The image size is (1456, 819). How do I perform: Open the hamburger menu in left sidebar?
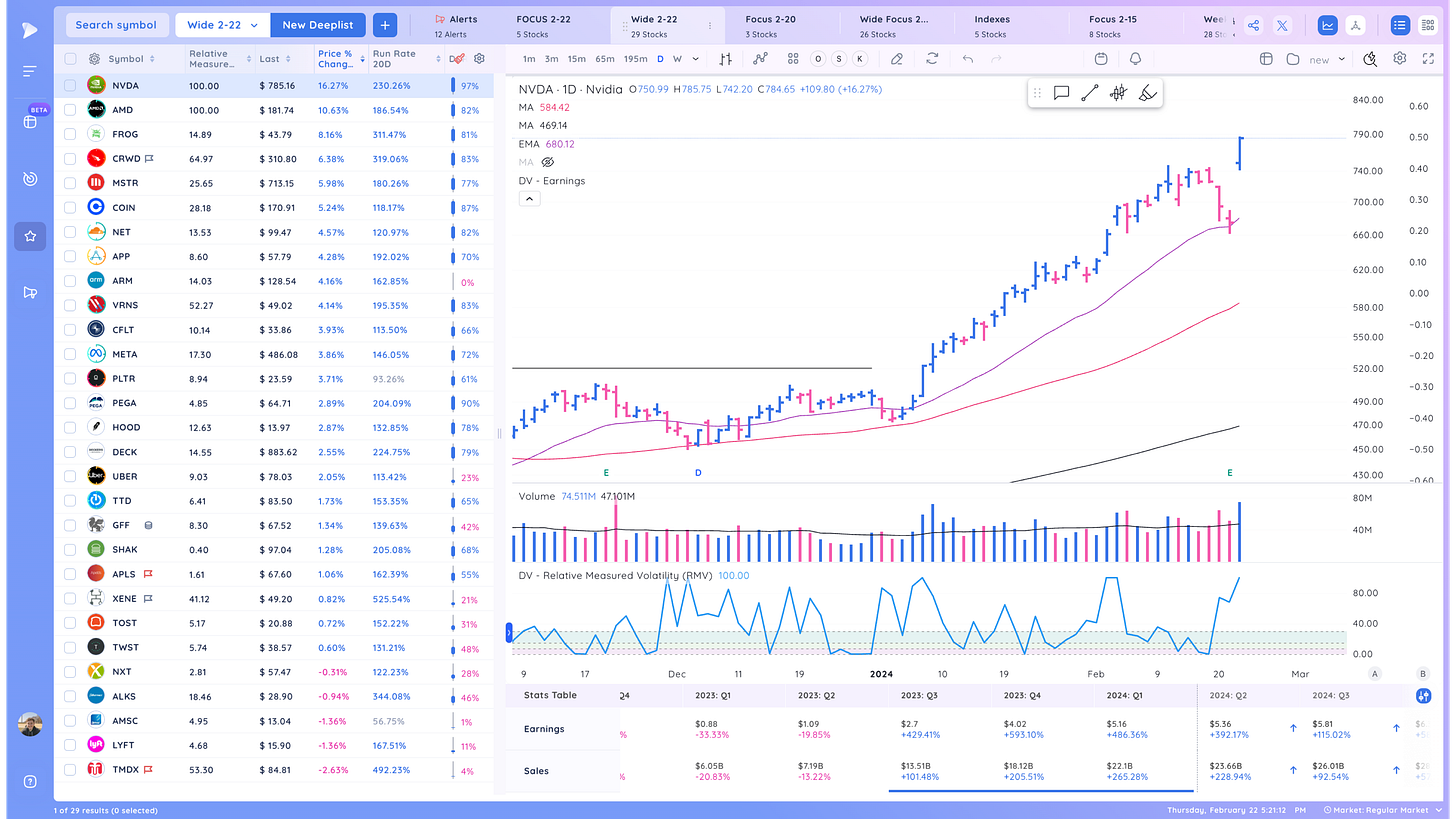click(x=30, y=71)
